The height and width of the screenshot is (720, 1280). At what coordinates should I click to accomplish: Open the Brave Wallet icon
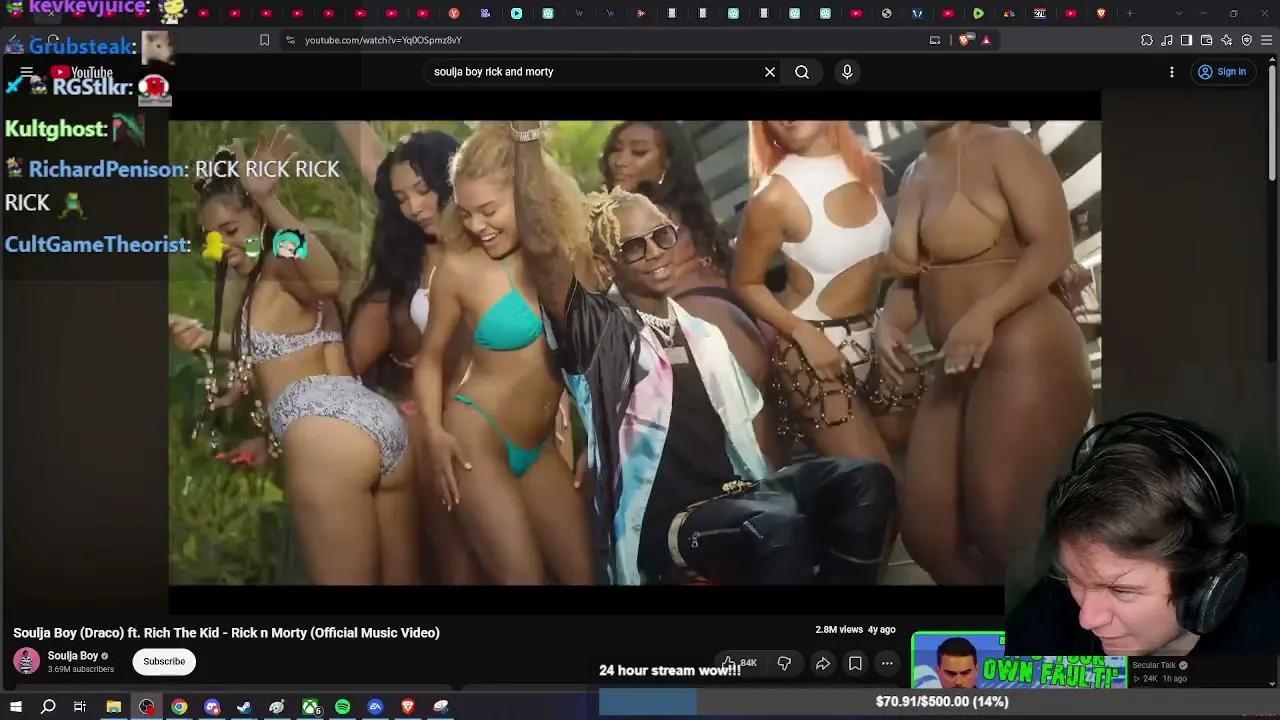pos(1206,40)
